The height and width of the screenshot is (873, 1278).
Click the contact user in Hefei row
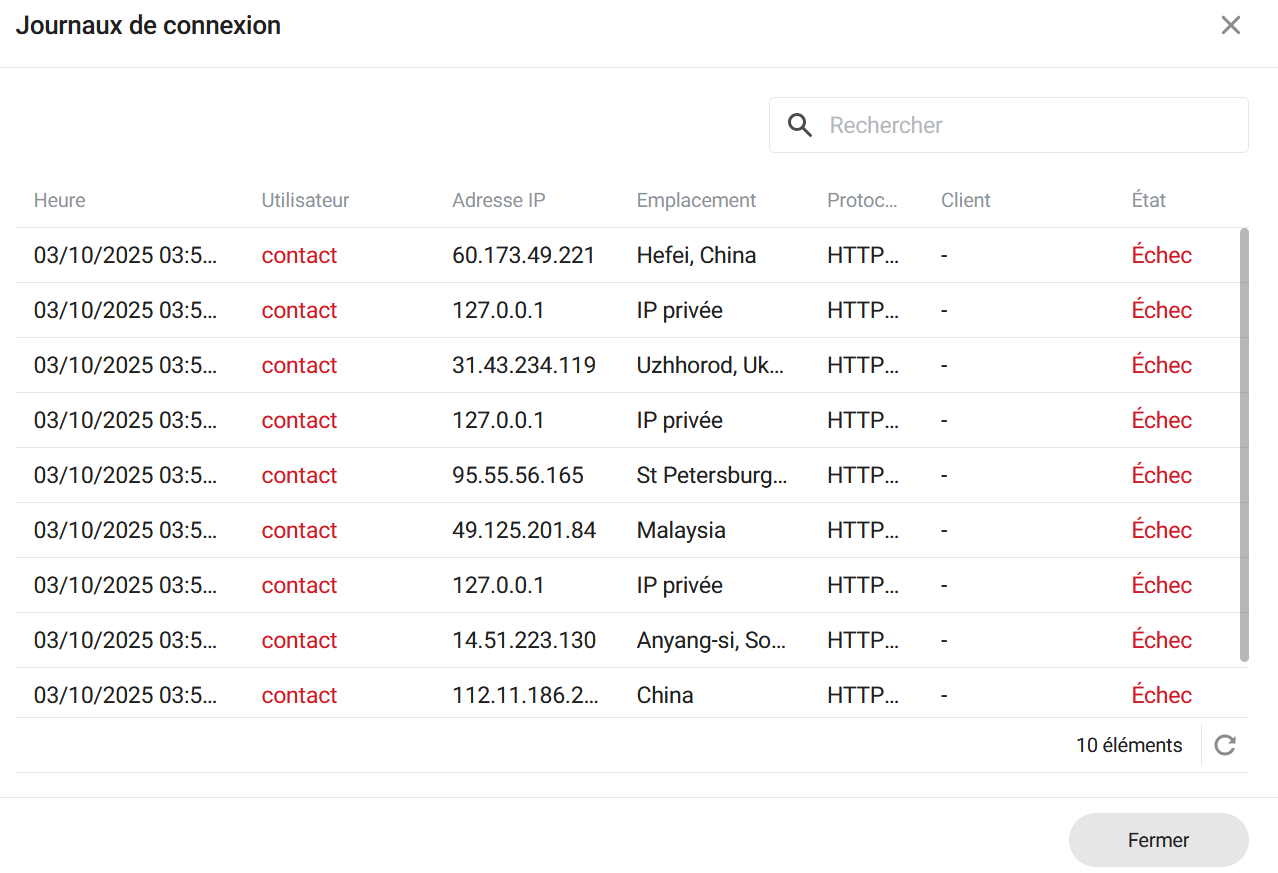pos(299,255)
